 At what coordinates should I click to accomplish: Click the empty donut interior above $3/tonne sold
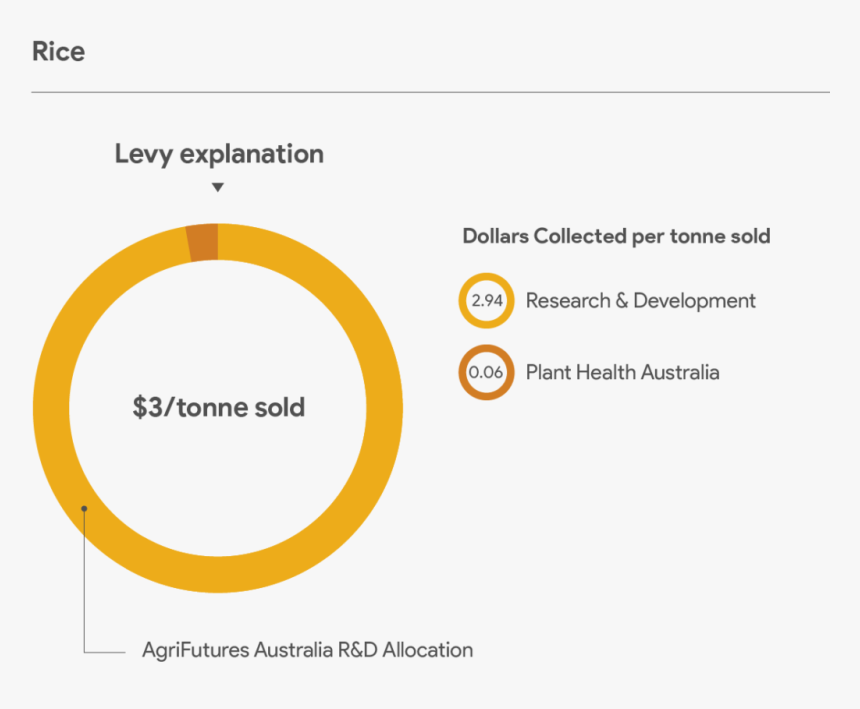click(219, 320)
